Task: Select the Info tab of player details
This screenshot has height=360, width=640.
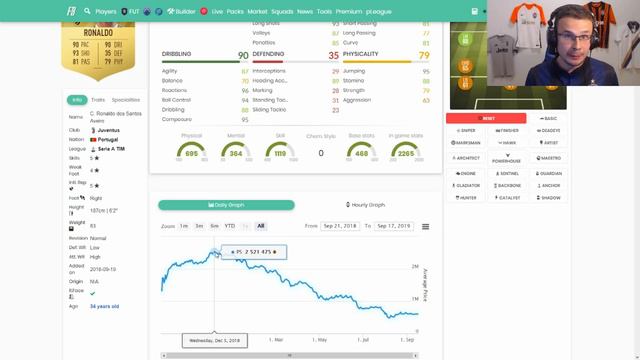Action: coord(77,100)
